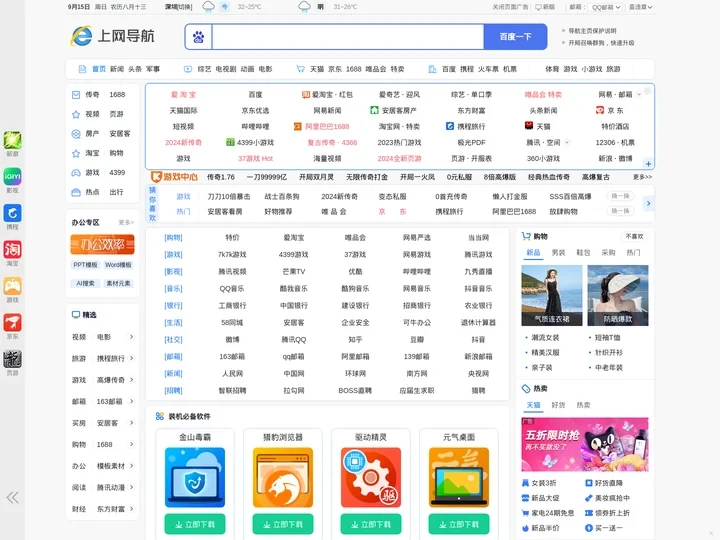The width and height of the screenshot is (720, 540).
Task: Click the 游戏中心 logo
Action: pyautogui.click(x=174, y=177)
